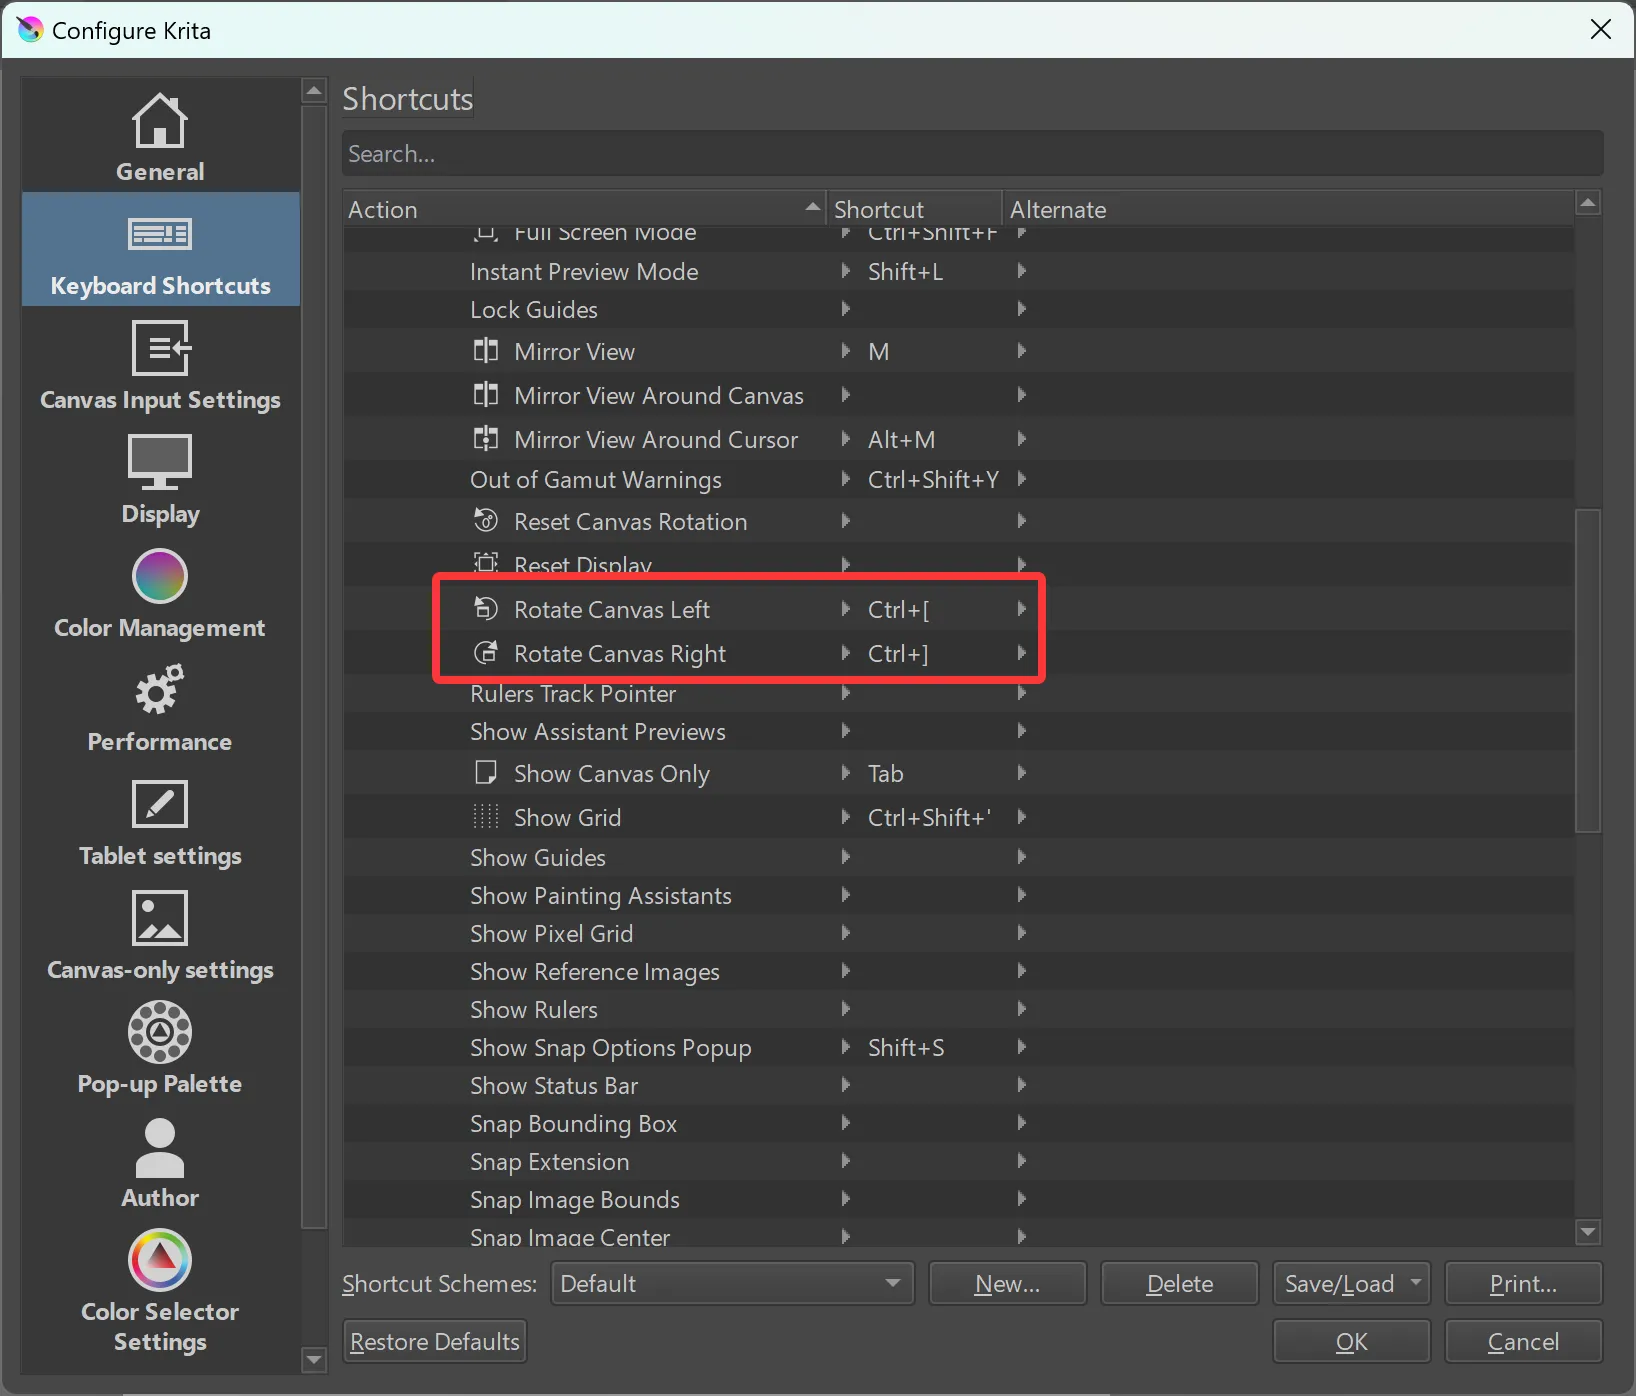Open Color Selector Settings page
This screenshot has width=1636, height=1396.
(x=160, y=1289)
